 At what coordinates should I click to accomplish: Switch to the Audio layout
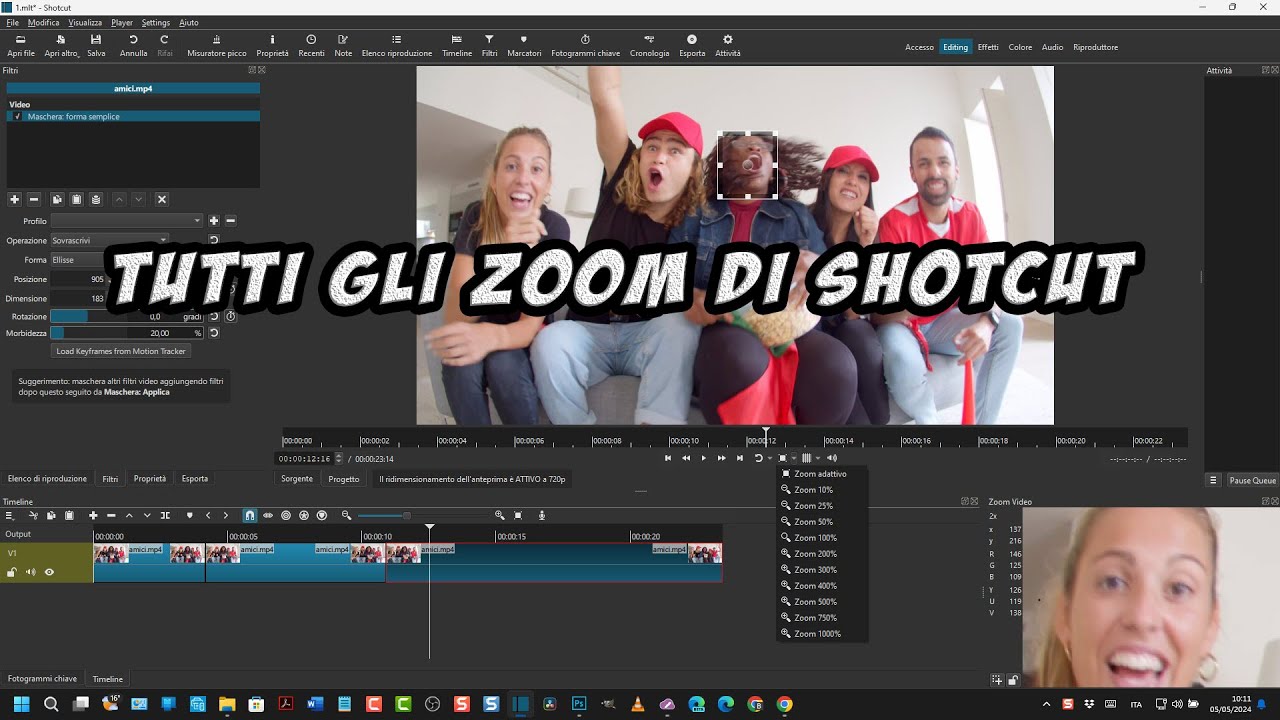coord(1052,47)
